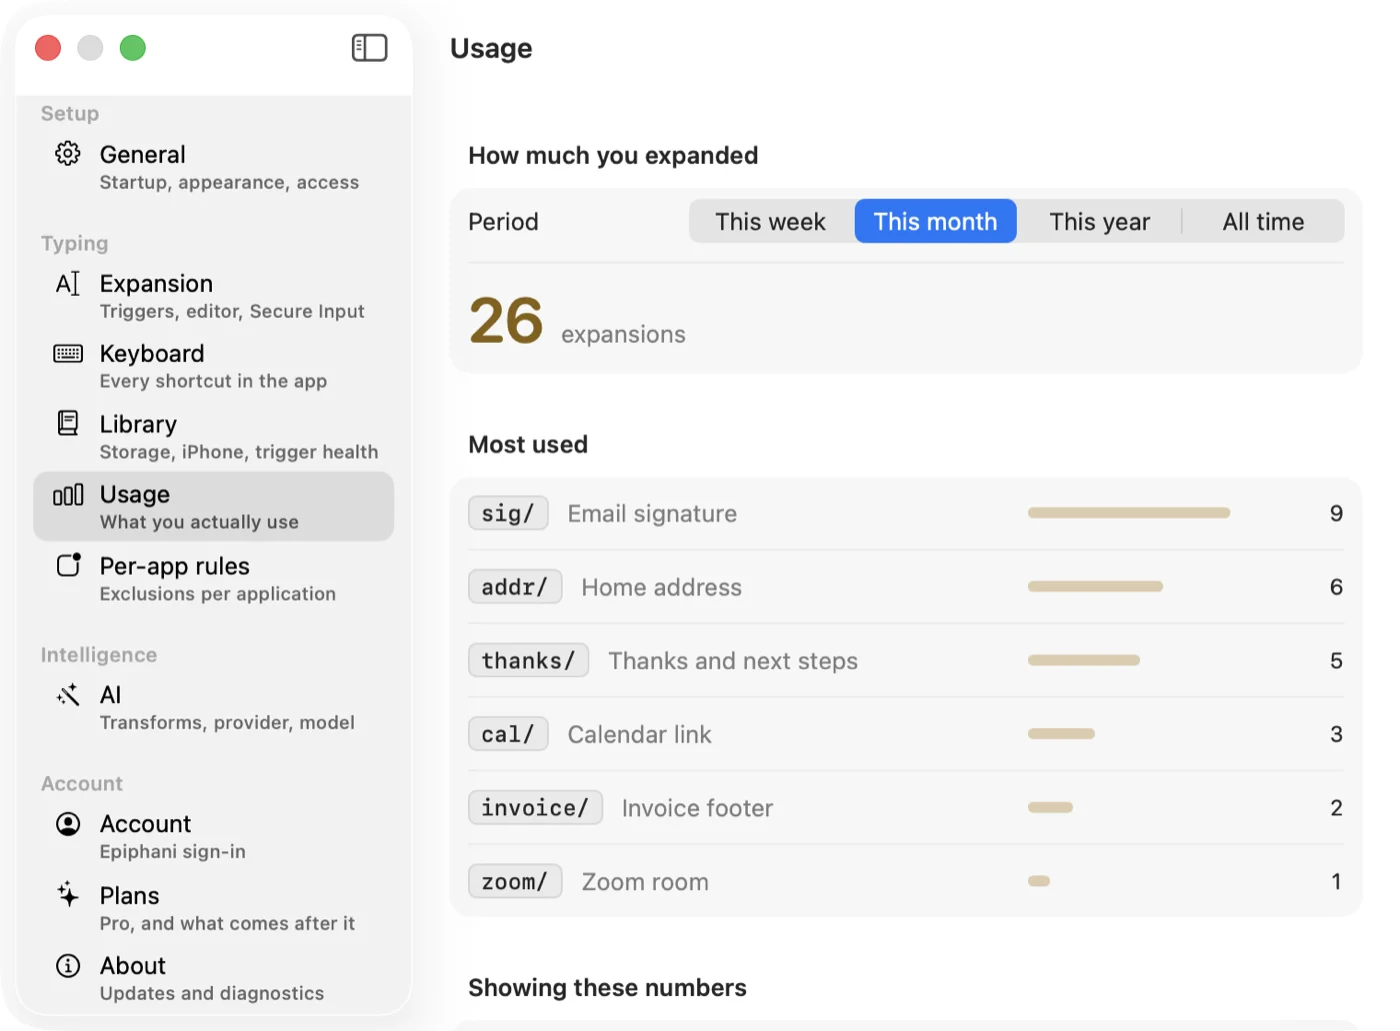Click "Calendar link" snippet name
Screen dimensions: 1400x1031
pyautogui.click(x=640, y=735)
